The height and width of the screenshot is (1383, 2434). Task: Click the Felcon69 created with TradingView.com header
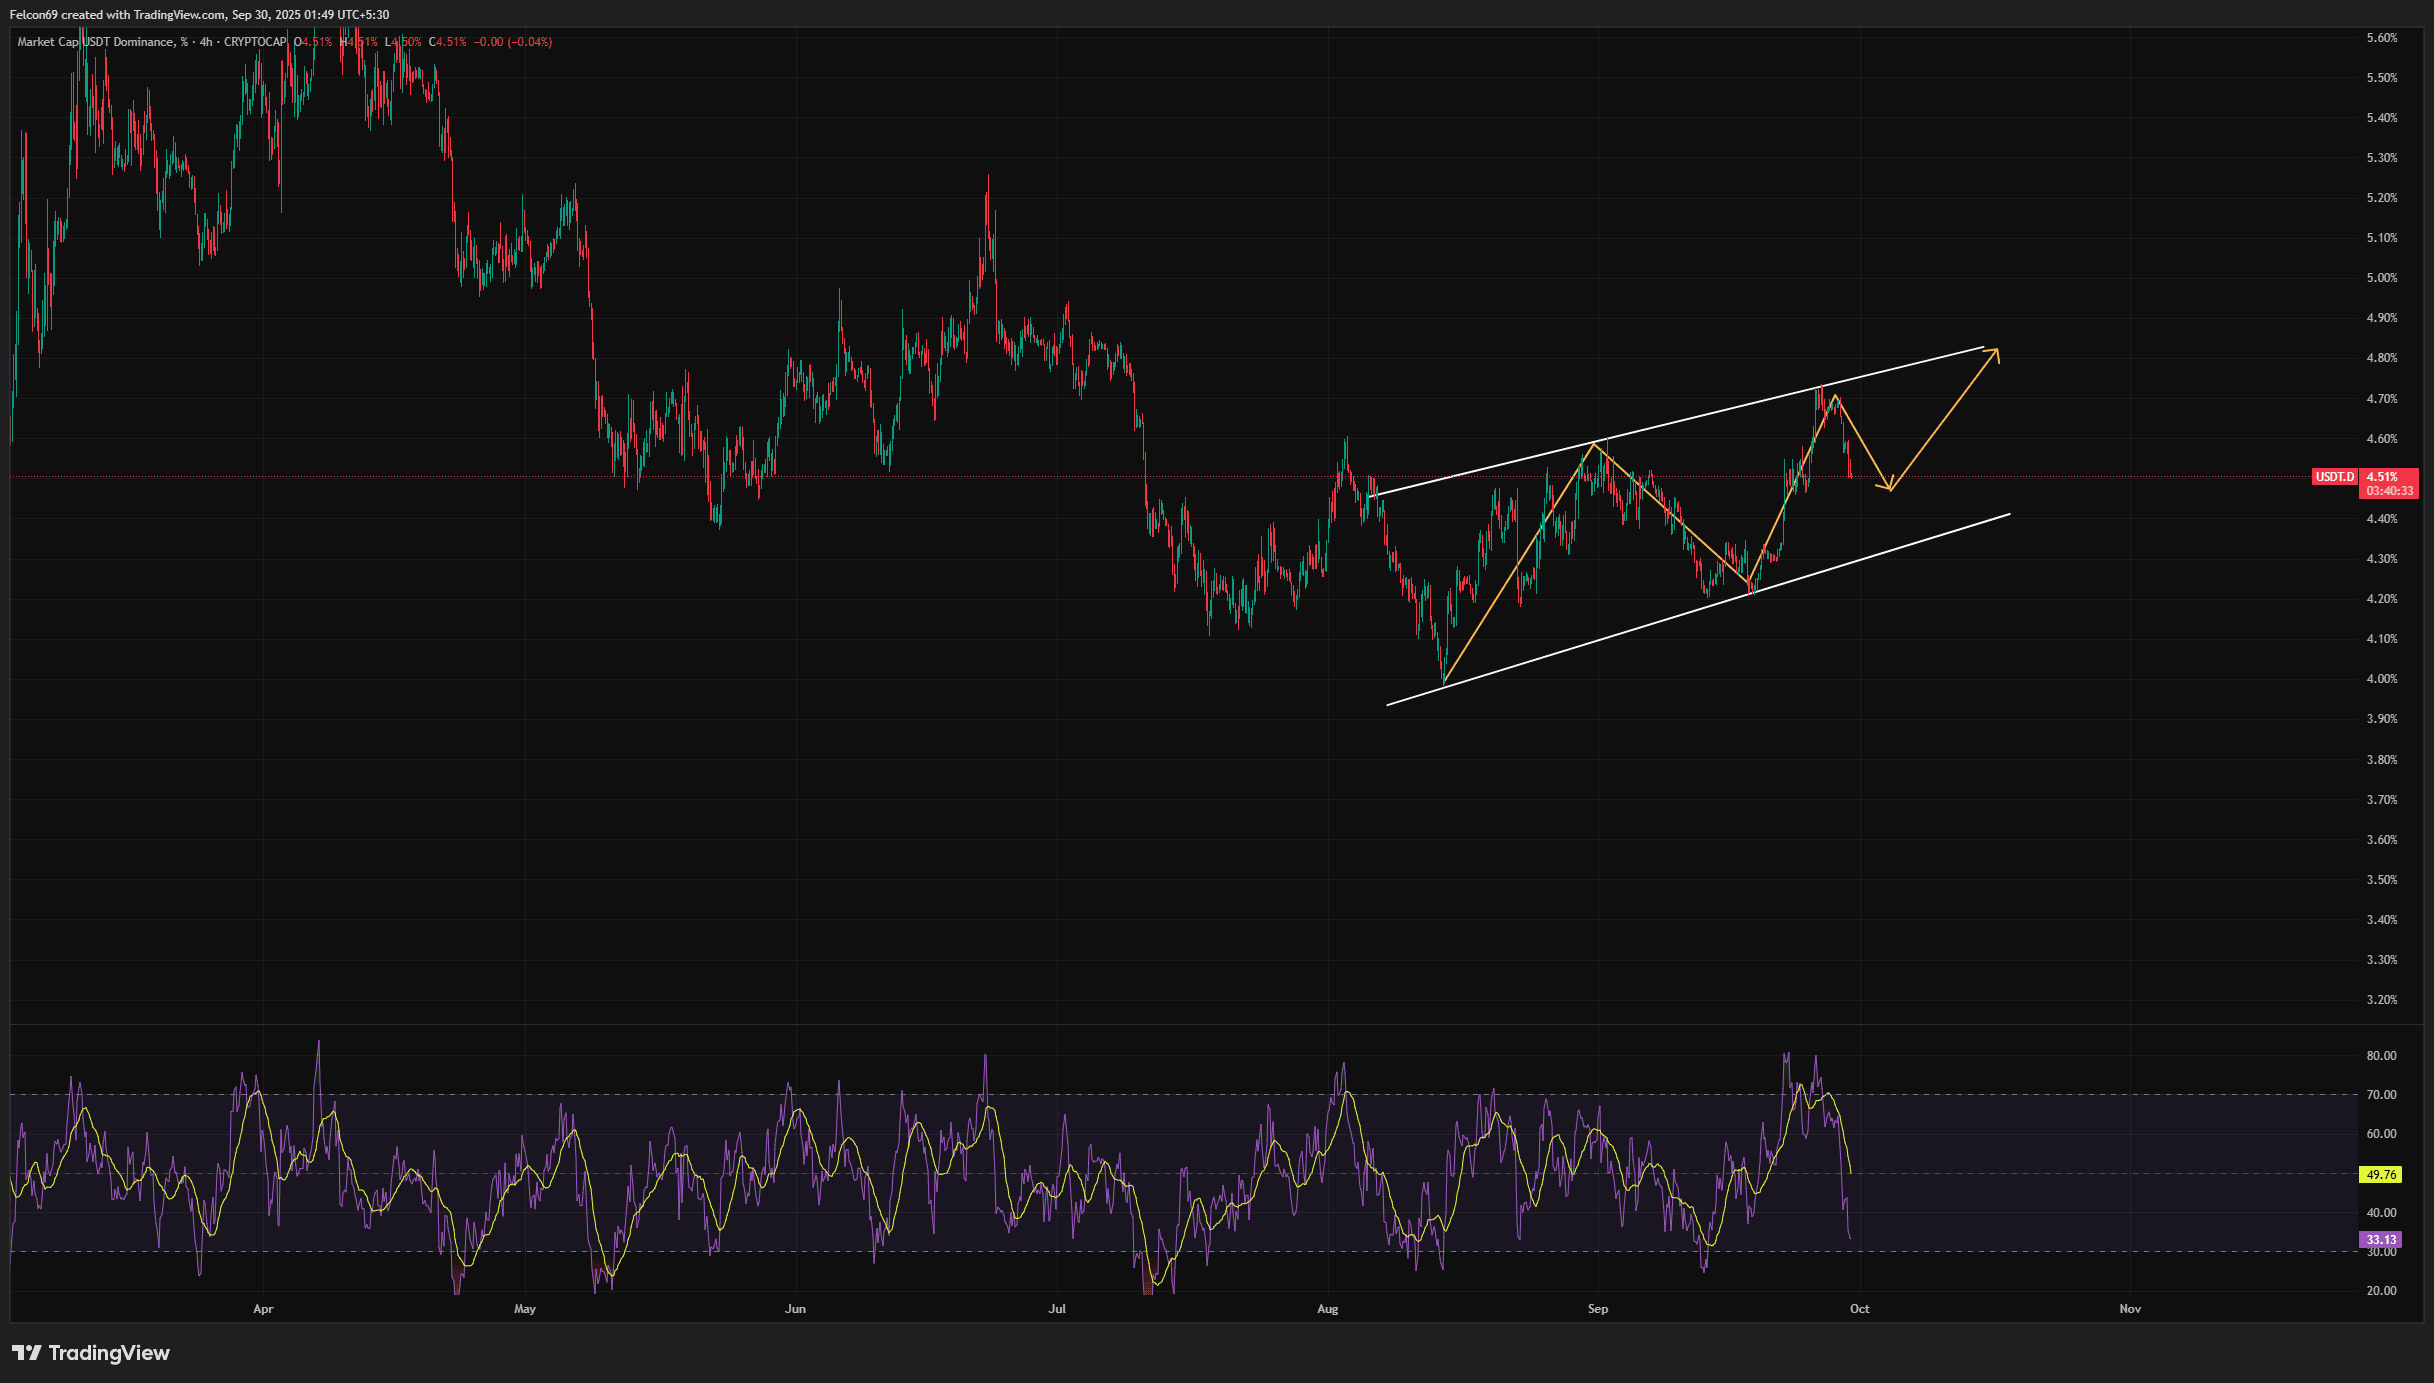tap(200, 15)
